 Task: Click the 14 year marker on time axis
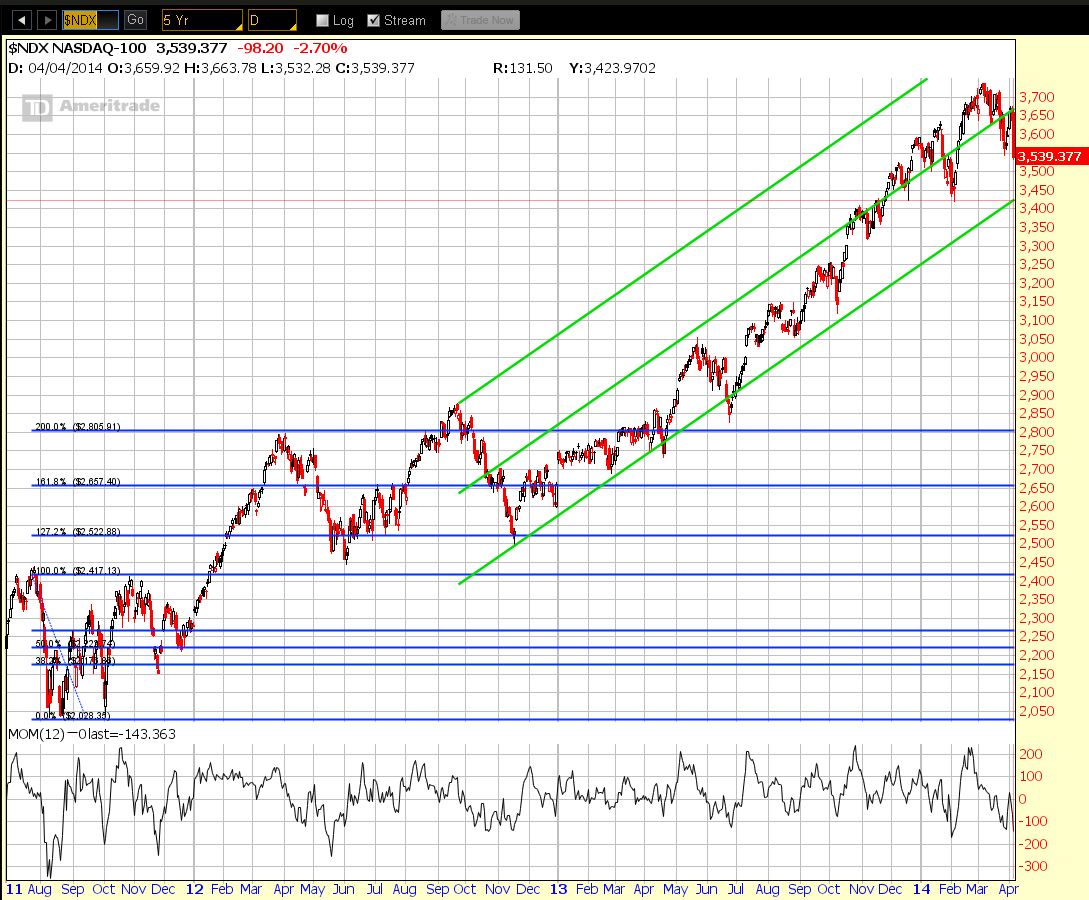pyautogui.click(x=921, y=889)
